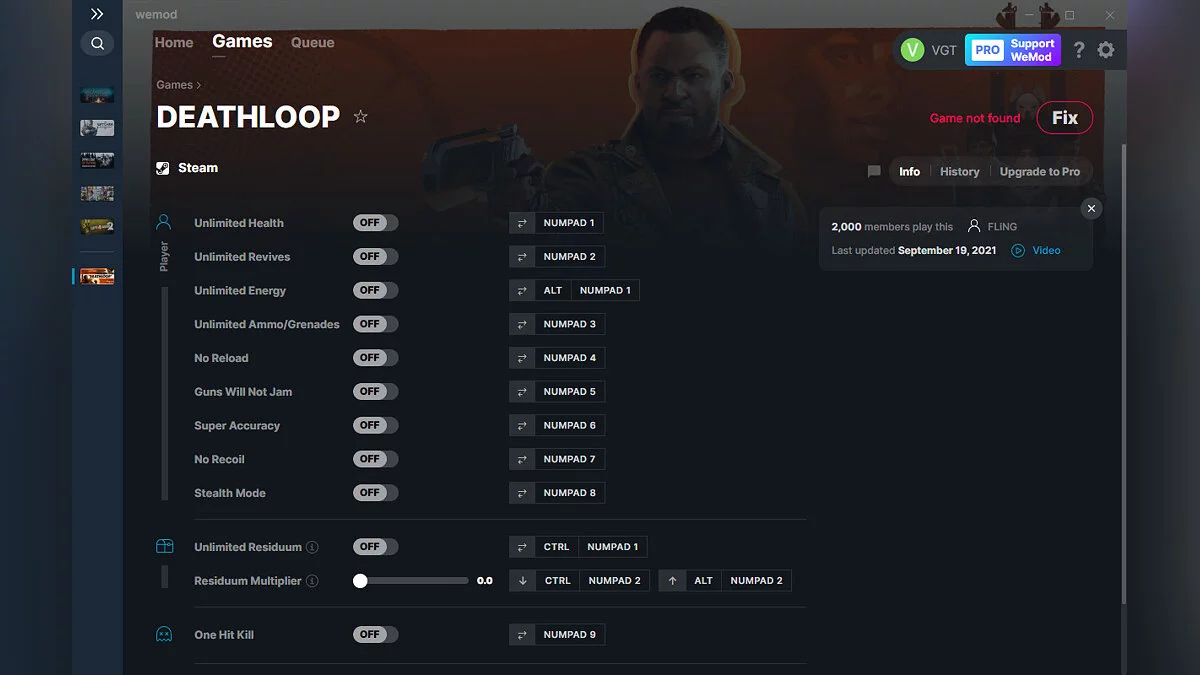Open search using the magnifying glass icon
The height and width of the screenshot is (675, 1200).
click(97, 43)
